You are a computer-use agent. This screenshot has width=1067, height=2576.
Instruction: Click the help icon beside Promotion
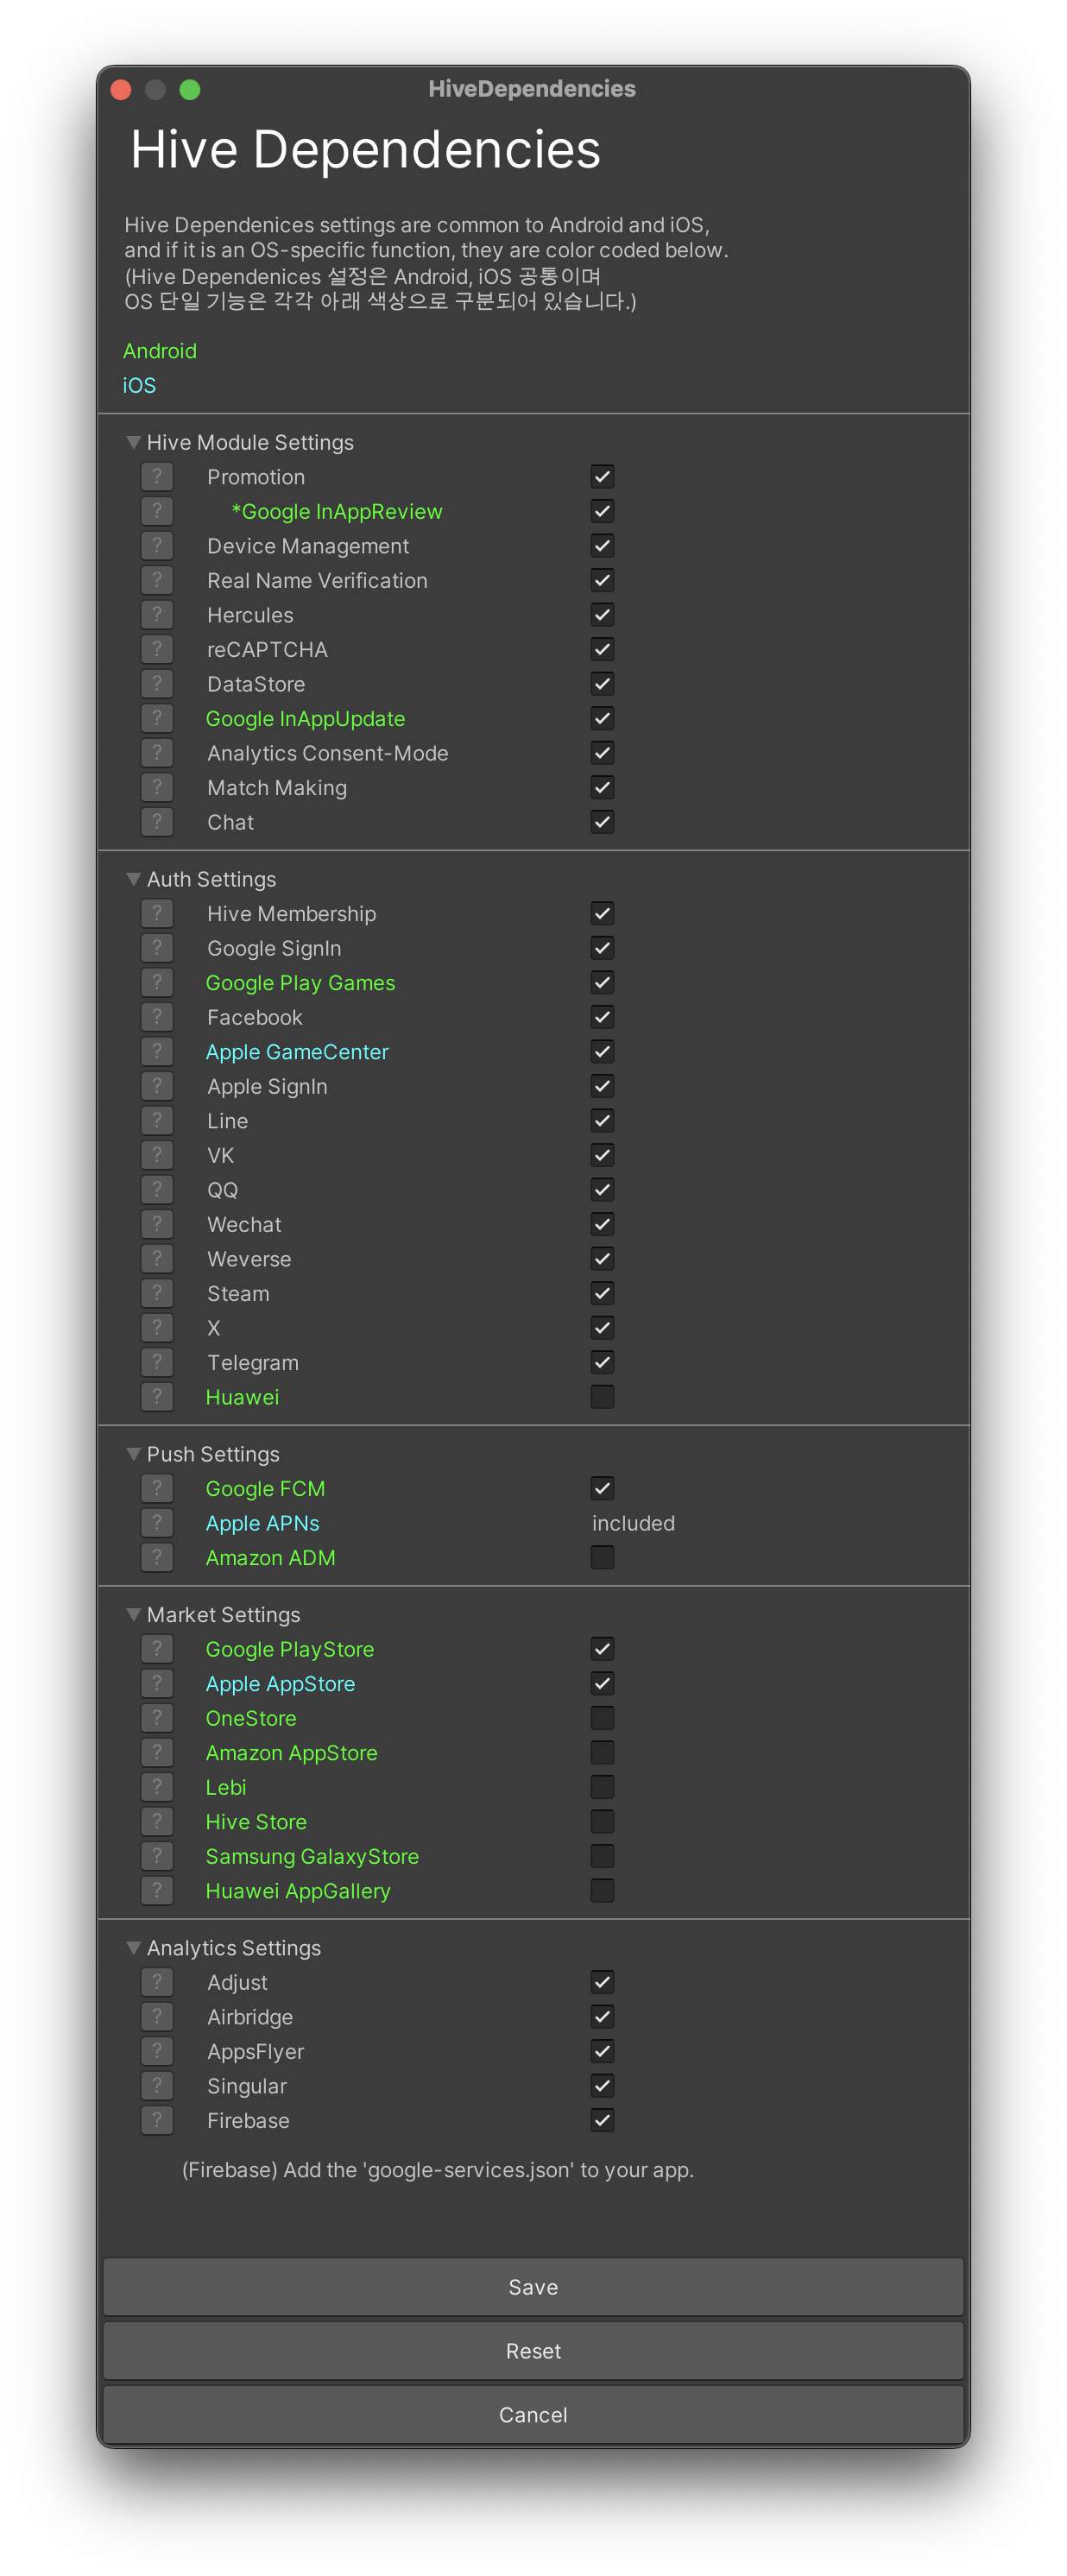tap(157, 477)
